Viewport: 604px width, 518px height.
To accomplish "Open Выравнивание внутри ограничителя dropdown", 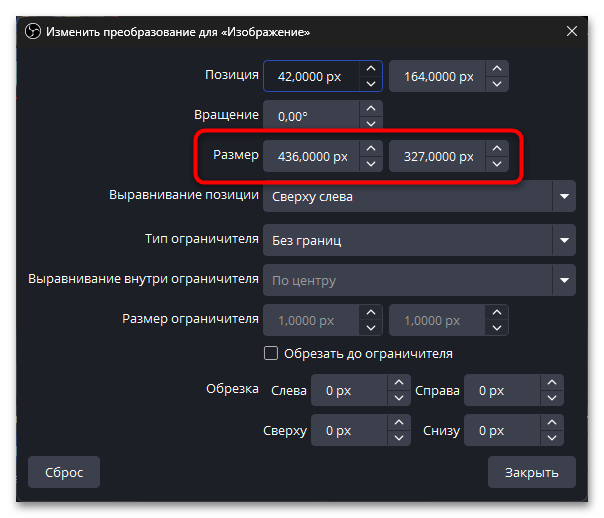I will tap(419, 280).
